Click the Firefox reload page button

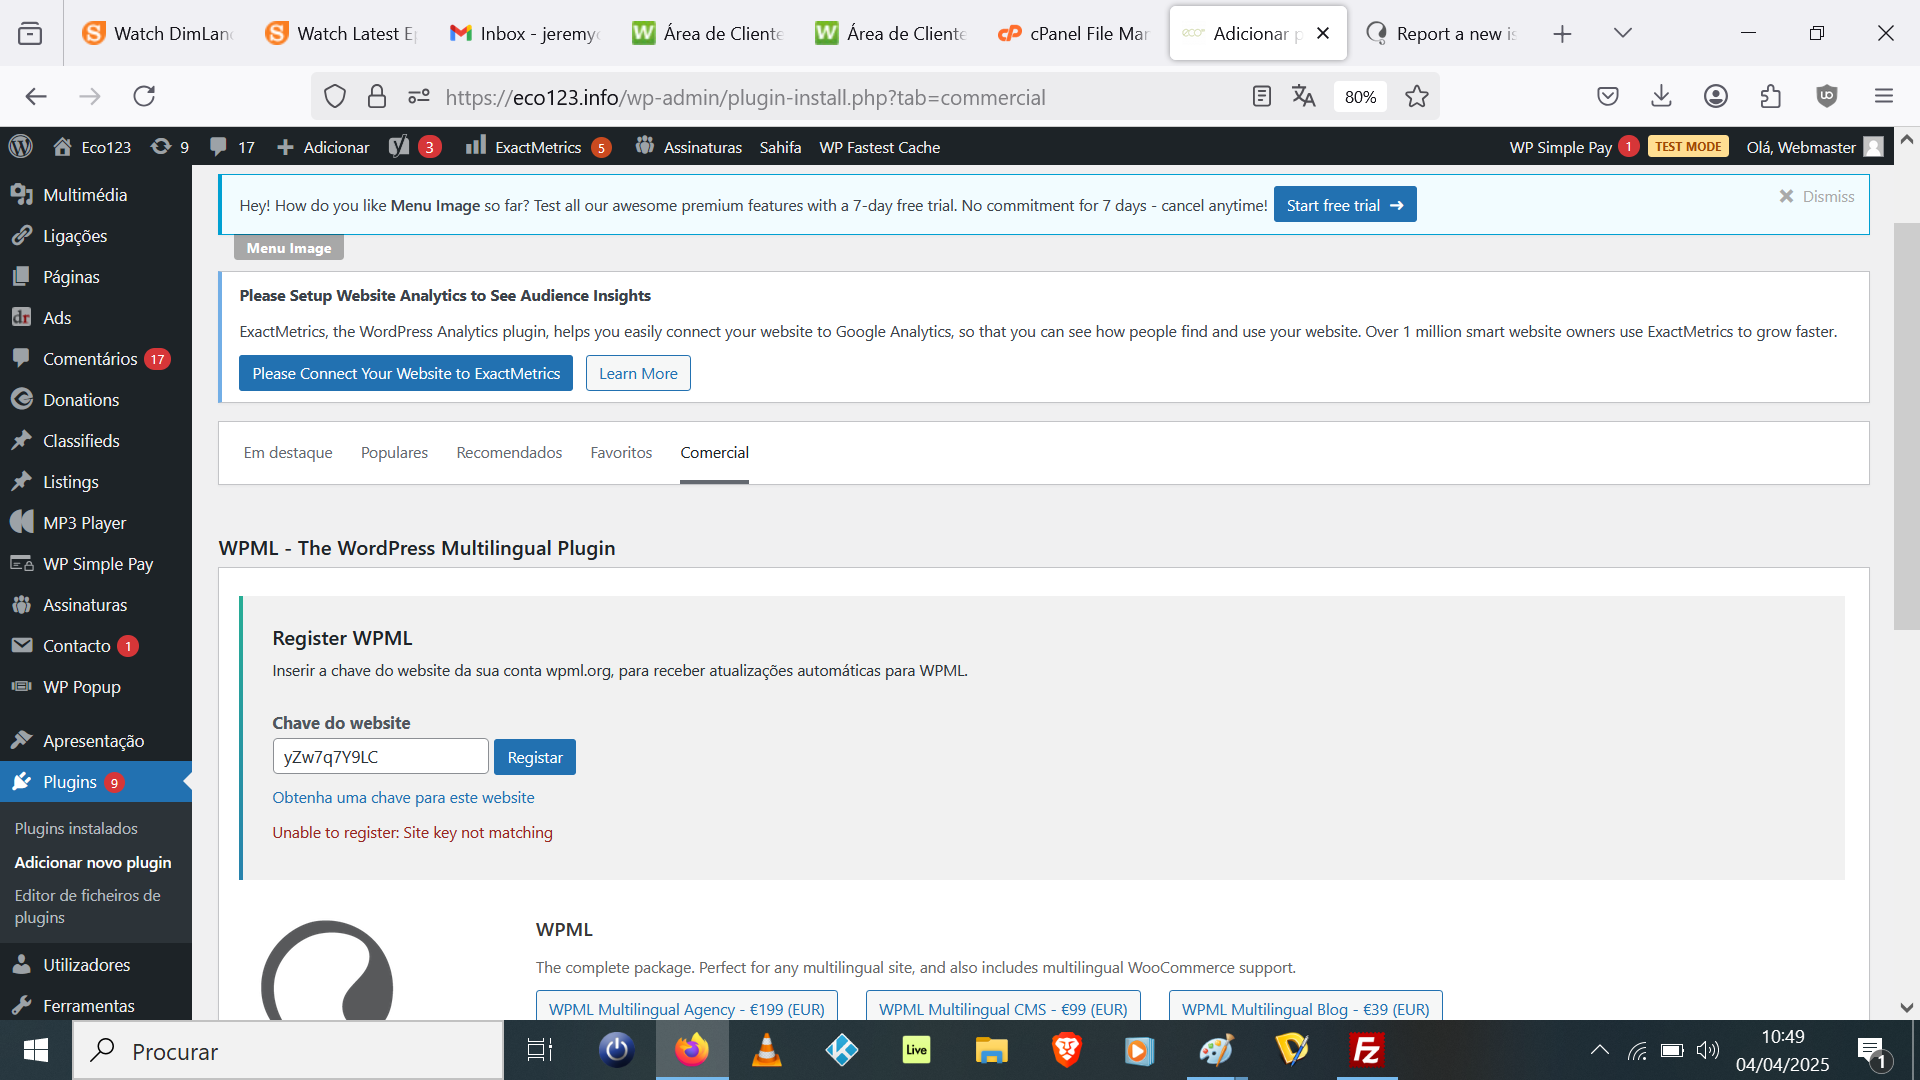tap(145, 96)
